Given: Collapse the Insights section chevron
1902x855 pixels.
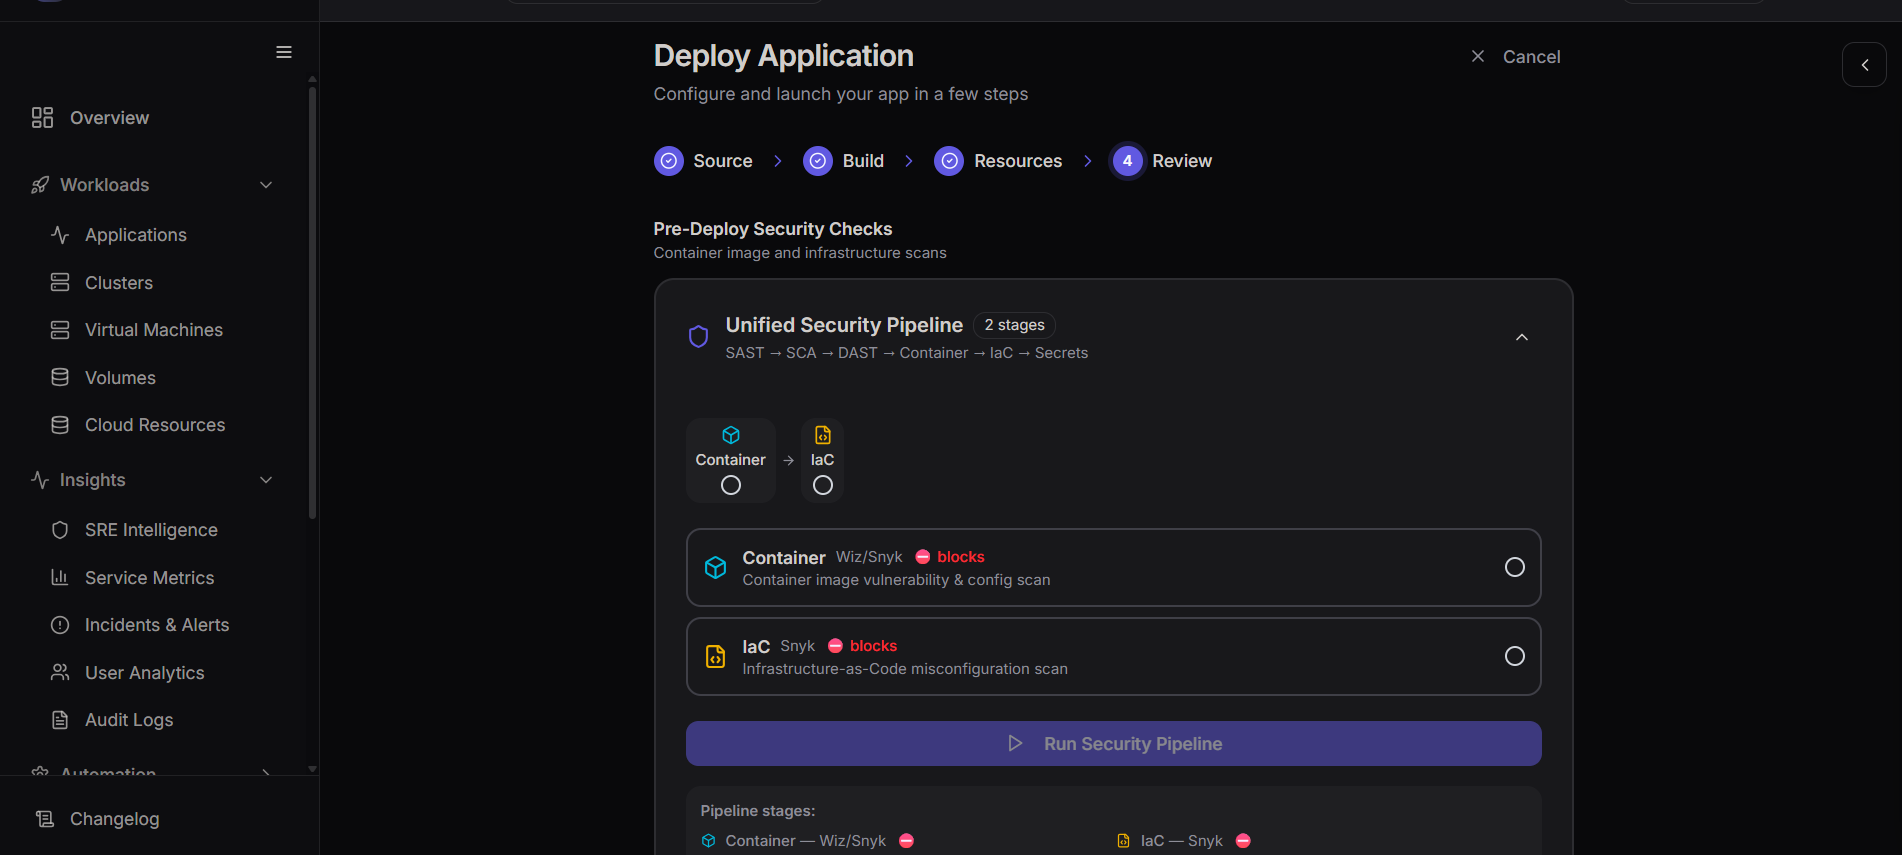Looking at the screenshot, I should tap(266, 480).
